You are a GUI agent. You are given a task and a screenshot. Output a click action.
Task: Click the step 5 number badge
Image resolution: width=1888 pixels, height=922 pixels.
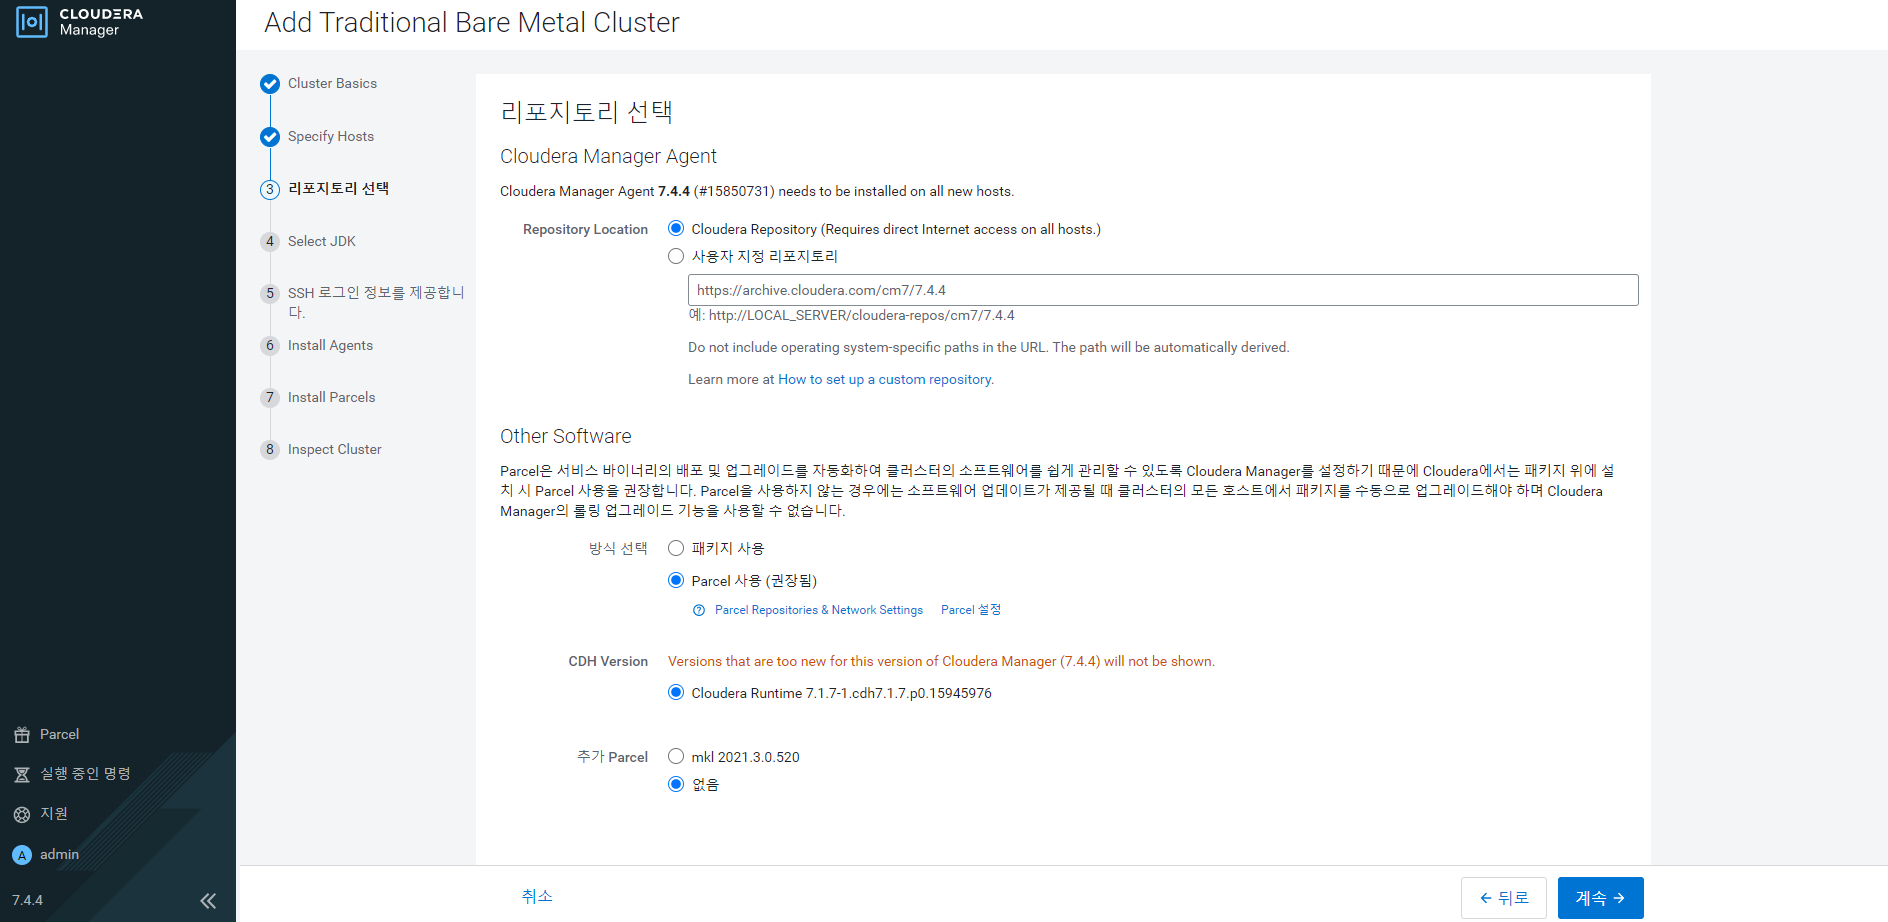tap(270, 293)
